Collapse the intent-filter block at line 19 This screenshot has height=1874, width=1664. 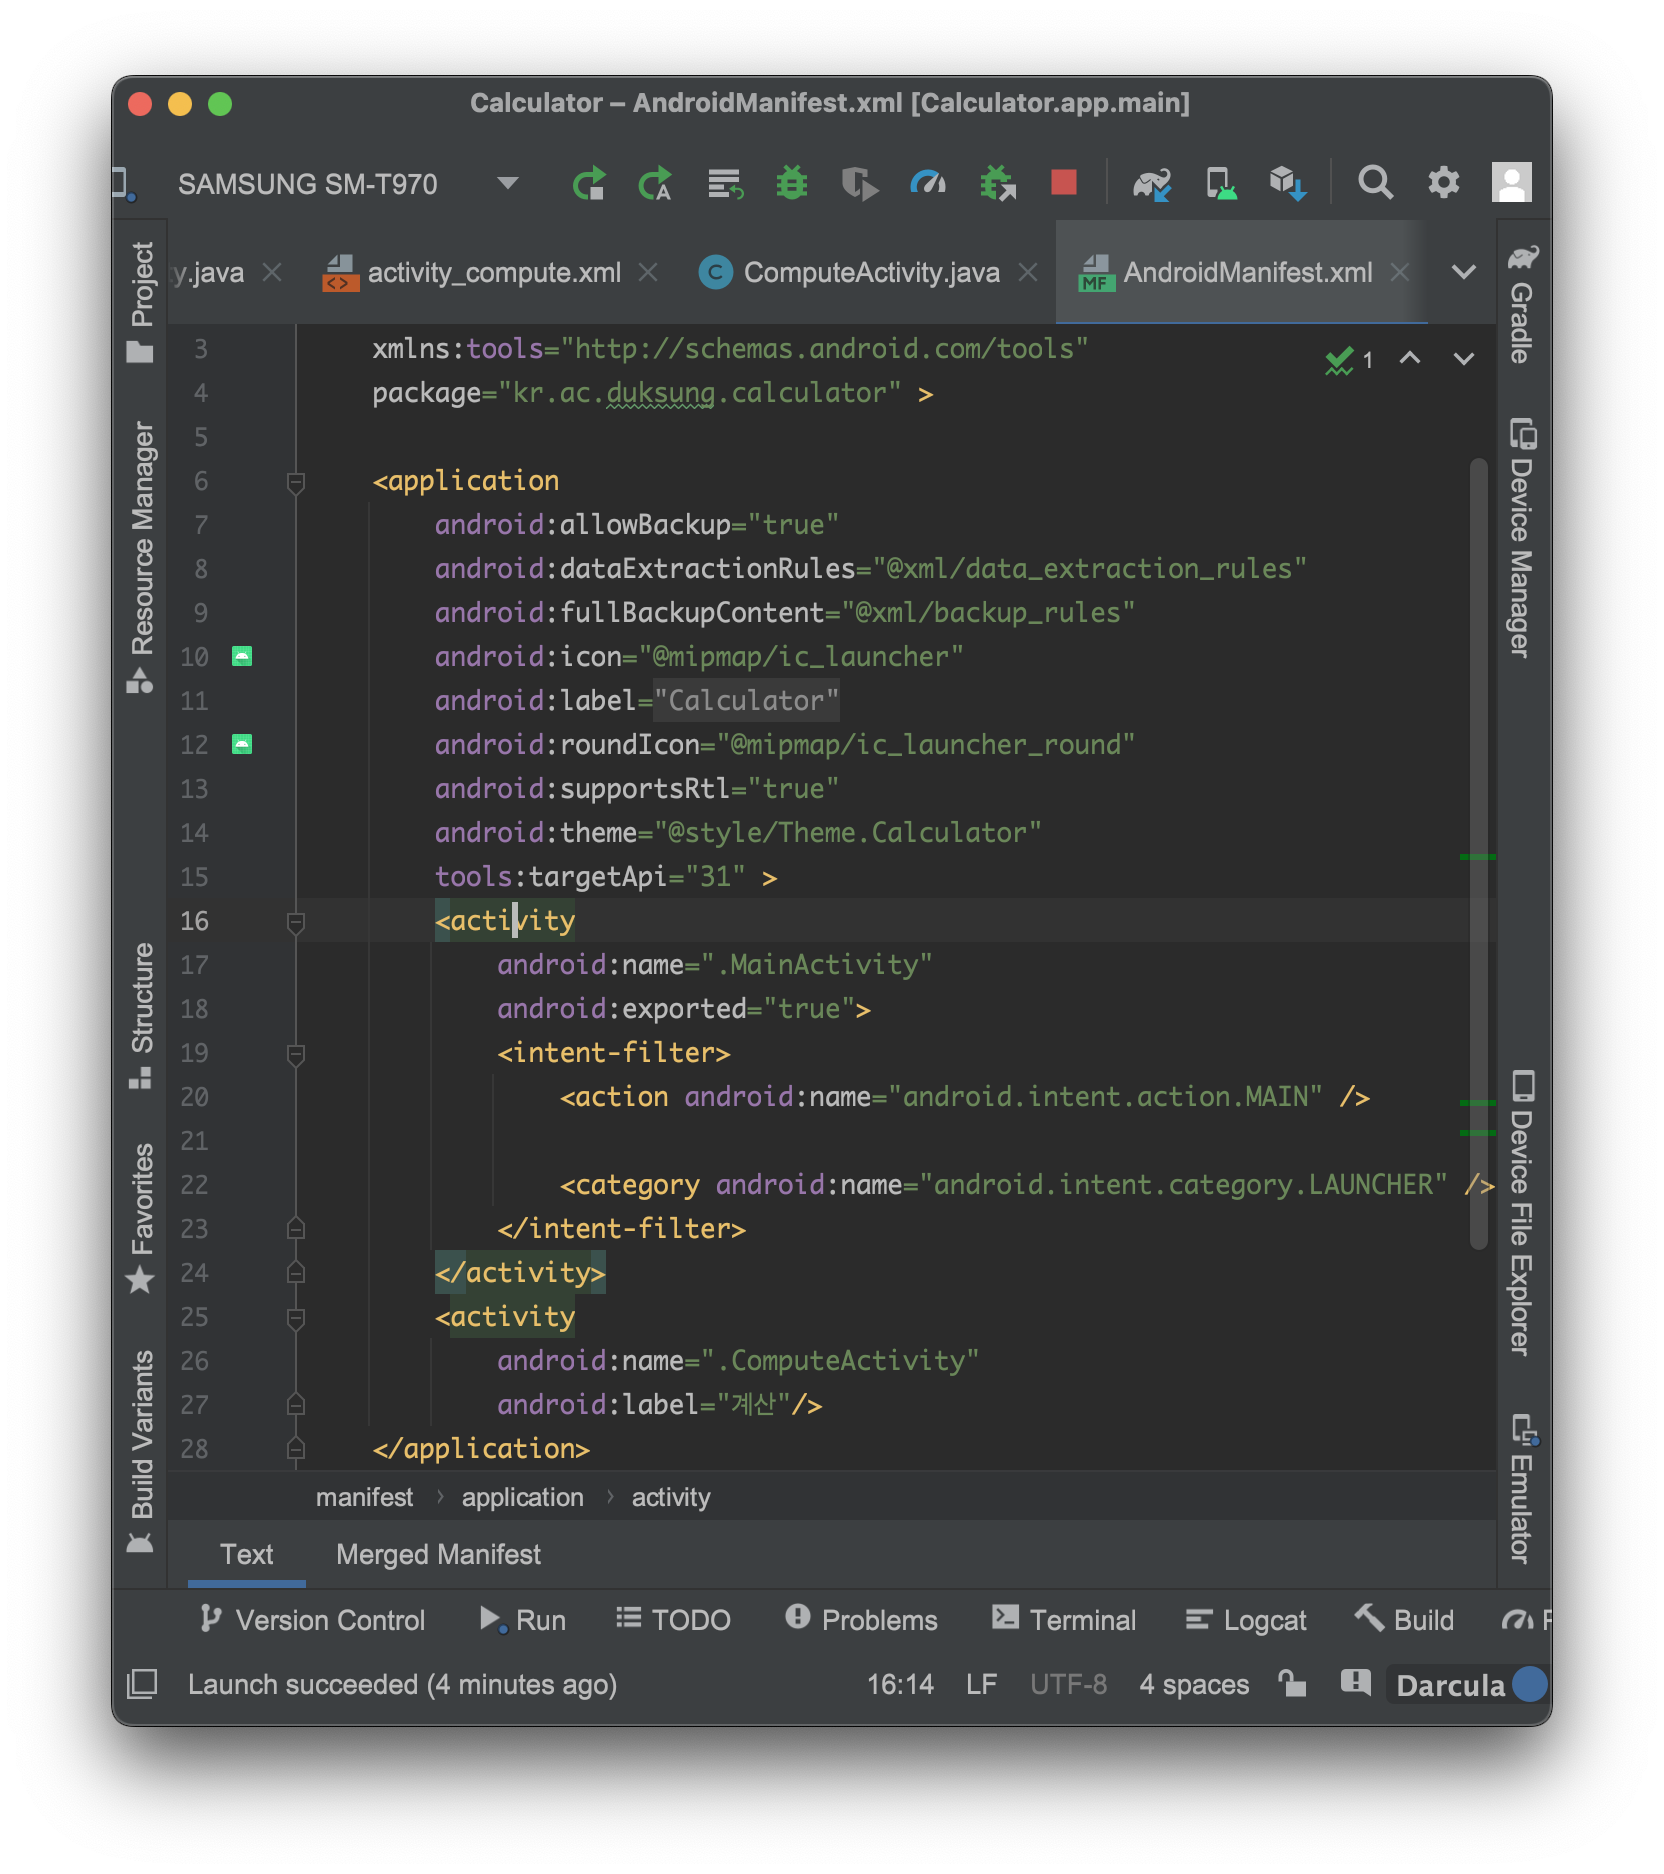click(296, 1054)
